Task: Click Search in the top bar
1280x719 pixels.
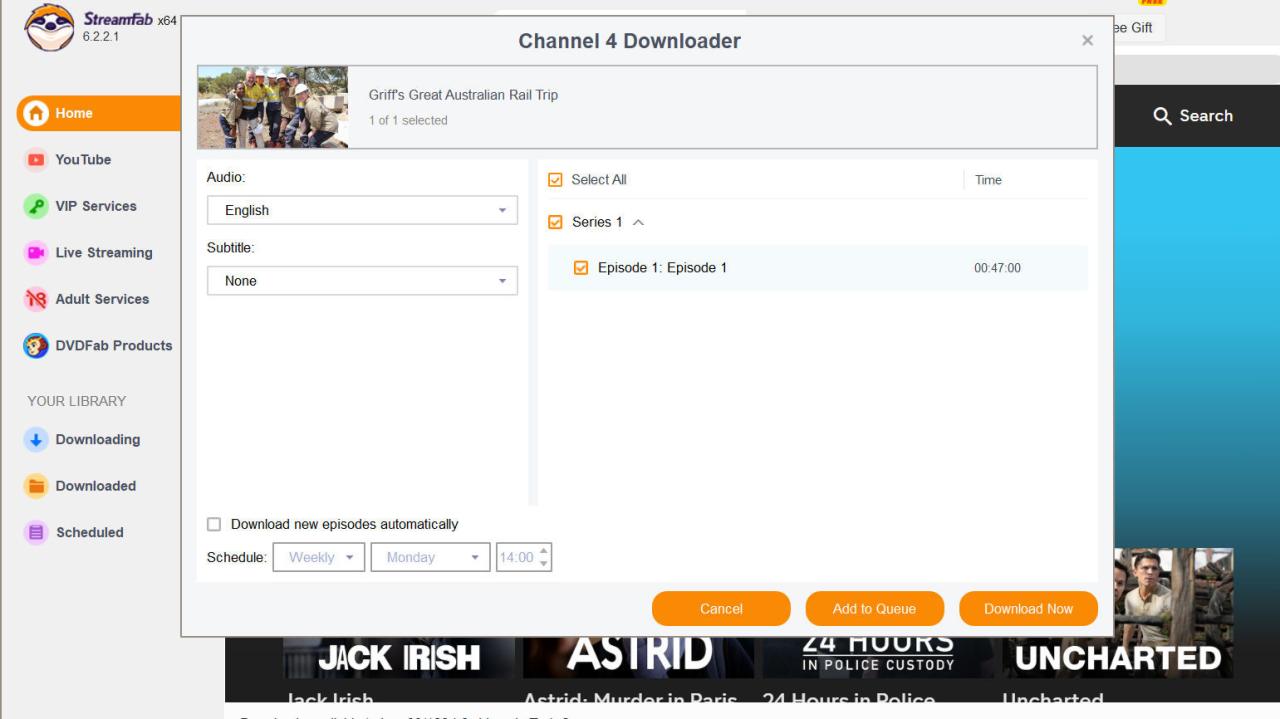Action: pos(1193,116)
